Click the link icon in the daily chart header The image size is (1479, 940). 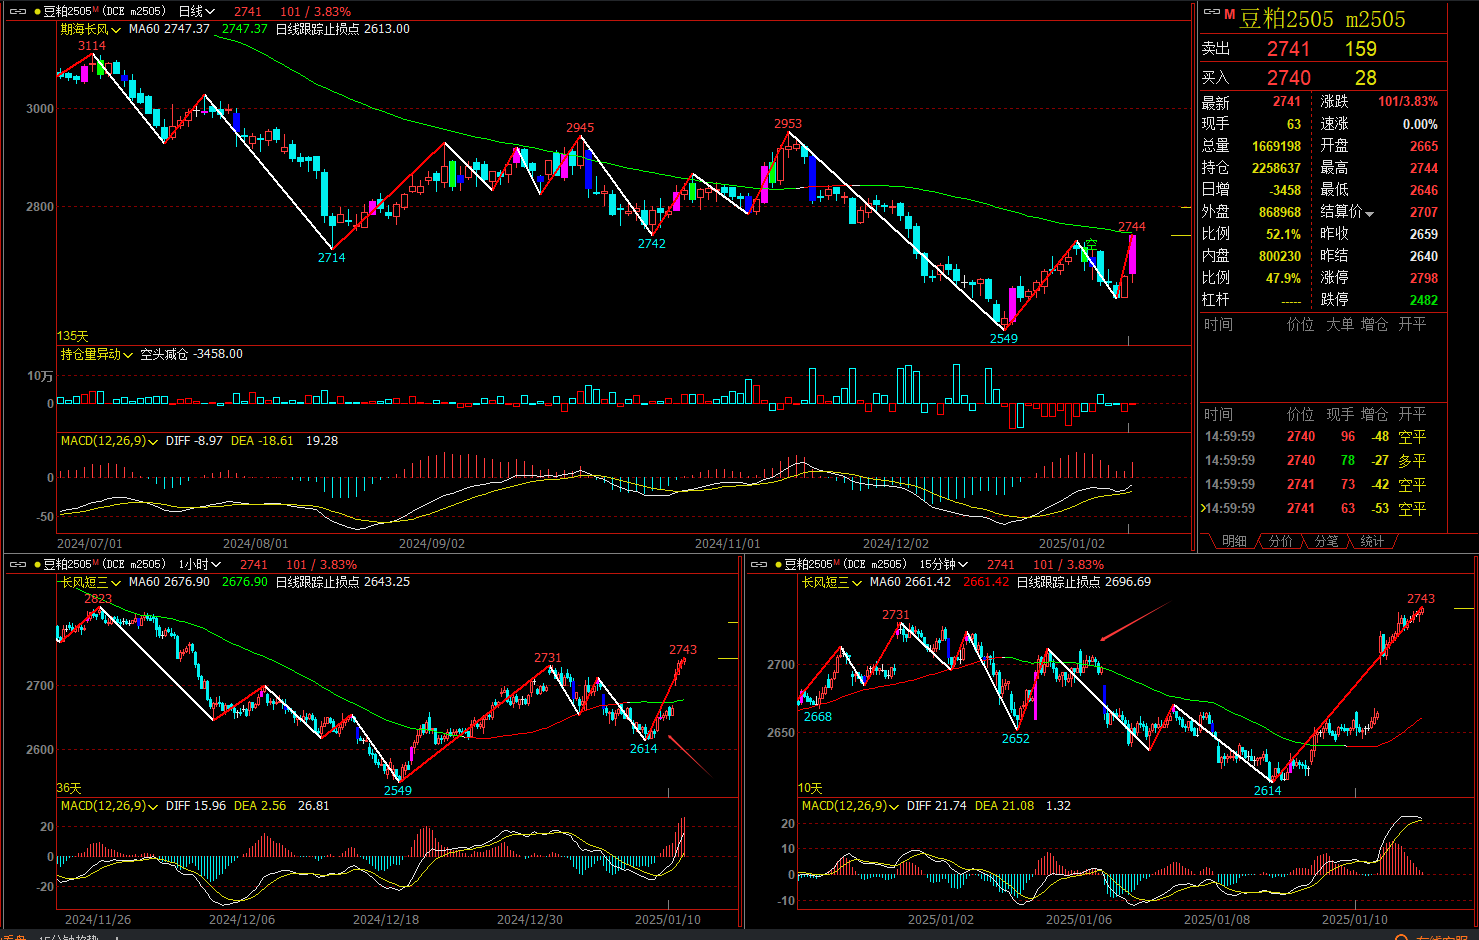pyautogui.click(x=17, y=12)
